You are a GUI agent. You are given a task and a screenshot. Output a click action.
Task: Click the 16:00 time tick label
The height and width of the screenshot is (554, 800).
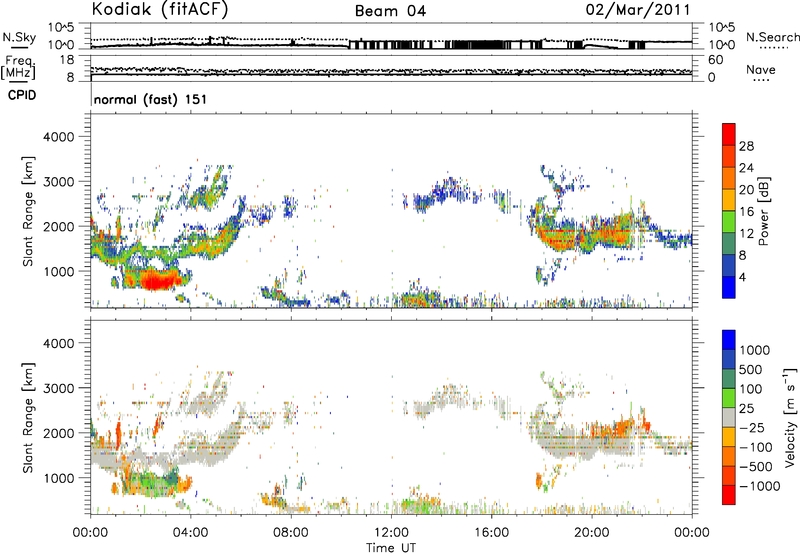tap(491, 533)
